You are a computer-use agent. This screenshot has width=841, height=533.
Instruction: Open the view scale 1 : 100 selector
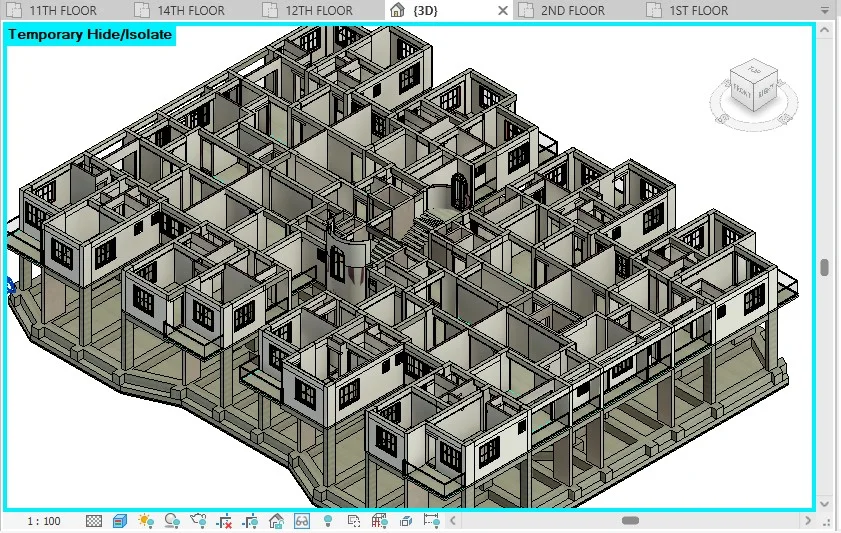coord(44,521)
